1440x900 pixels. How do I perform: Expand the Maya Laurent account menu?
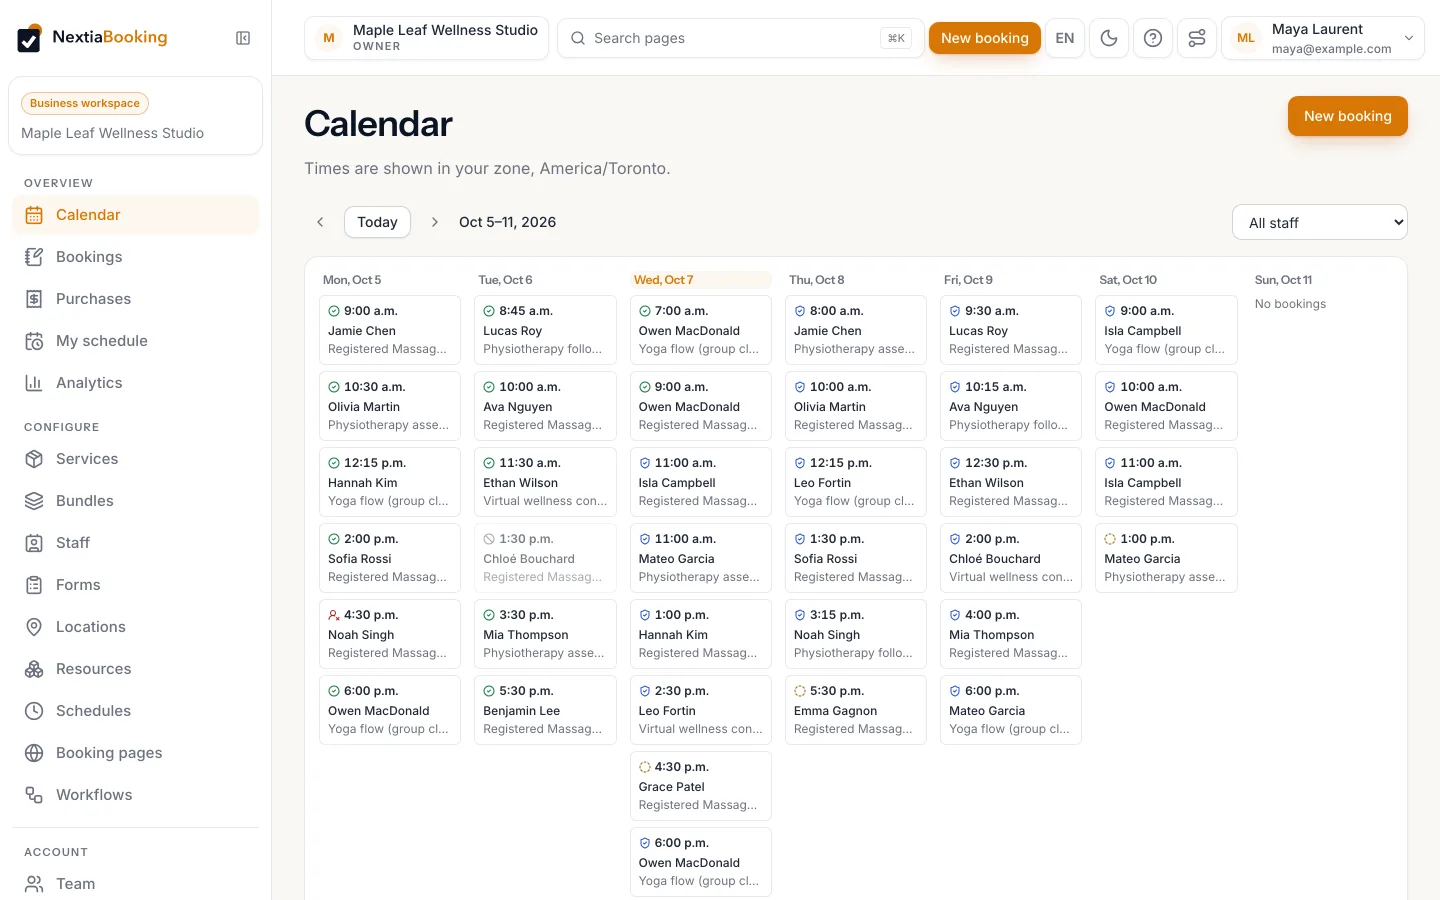coord(1323,38)
